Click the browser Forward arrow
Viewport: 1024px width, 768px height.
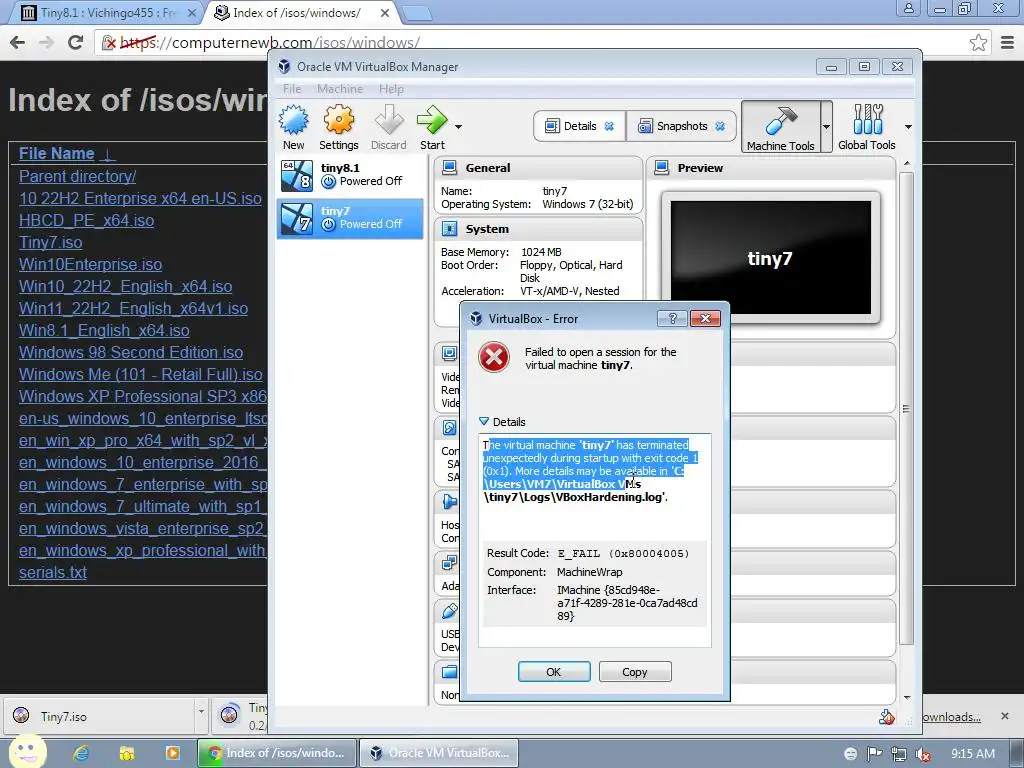(46, 42)
